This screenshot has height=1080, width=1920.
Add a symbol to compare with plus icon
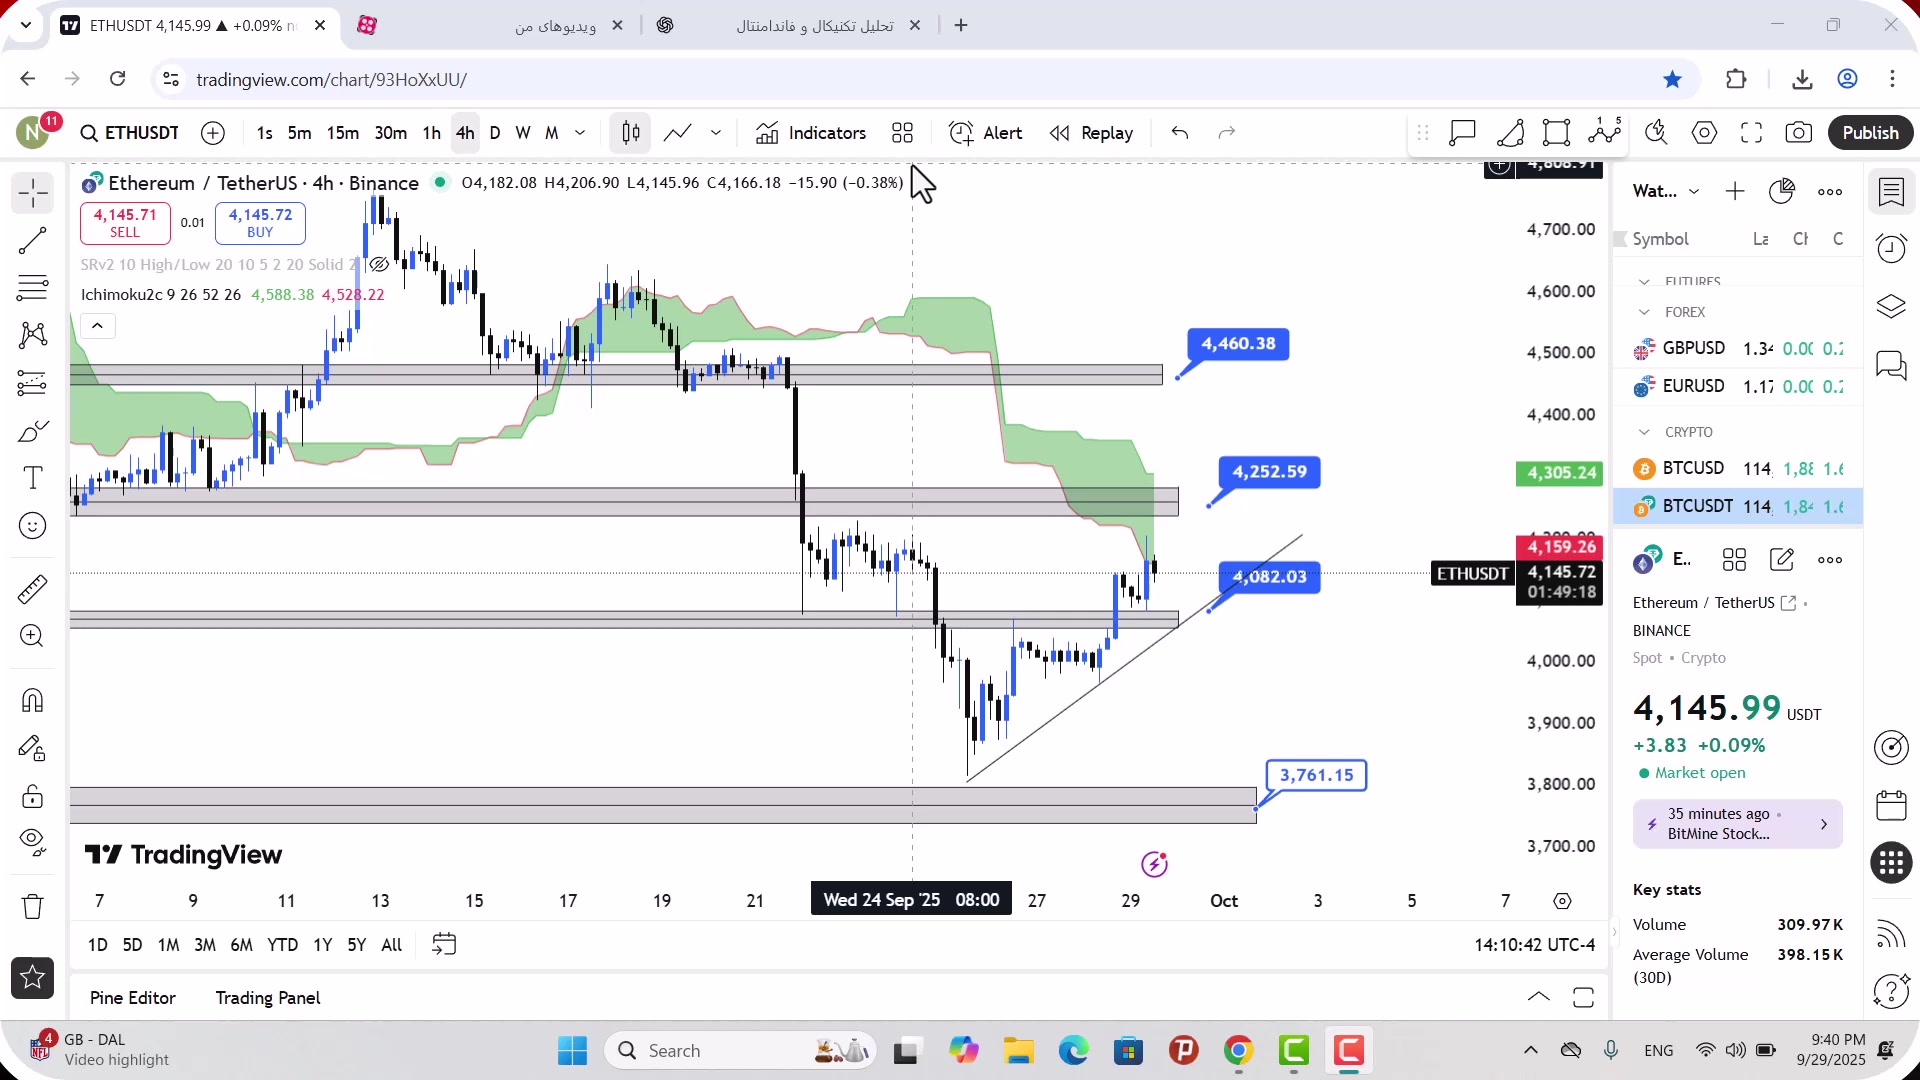tap(213, 133)
